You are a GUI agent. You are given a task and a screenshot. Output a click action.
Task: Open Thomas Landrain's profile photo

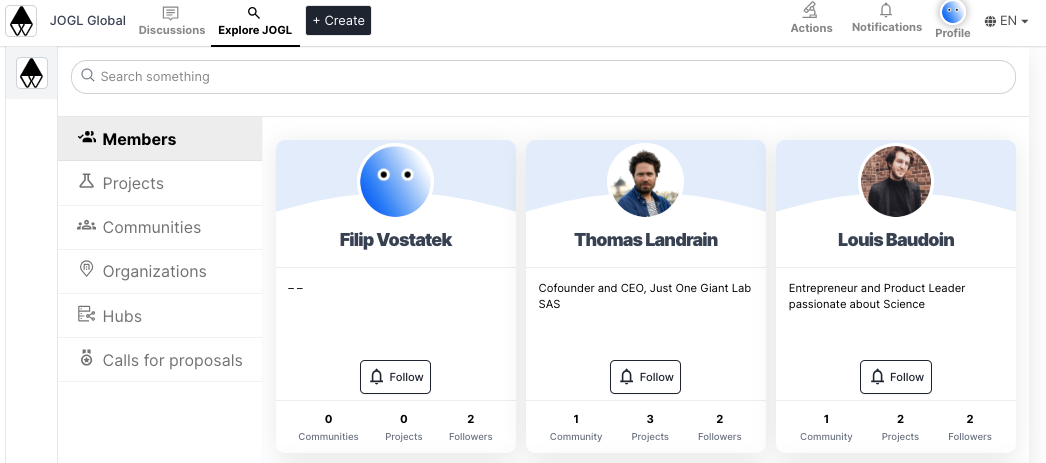point(645,181)
